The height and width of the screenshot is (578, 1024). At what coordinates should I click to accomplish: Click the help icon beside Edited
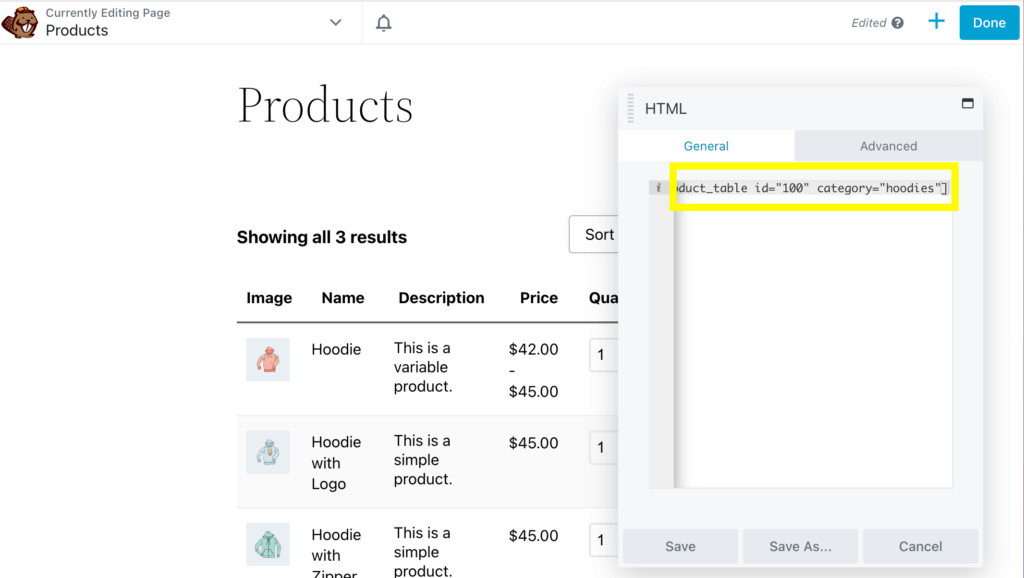click(898, 22)
